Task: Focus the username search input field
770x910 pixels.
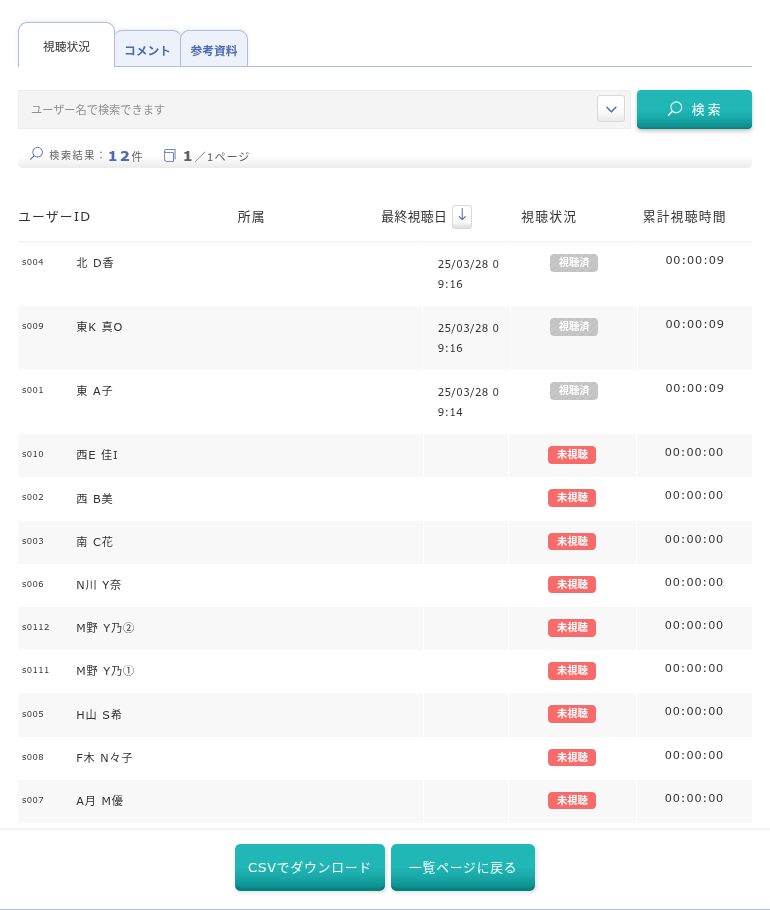Action: click(x=308, y=109)
